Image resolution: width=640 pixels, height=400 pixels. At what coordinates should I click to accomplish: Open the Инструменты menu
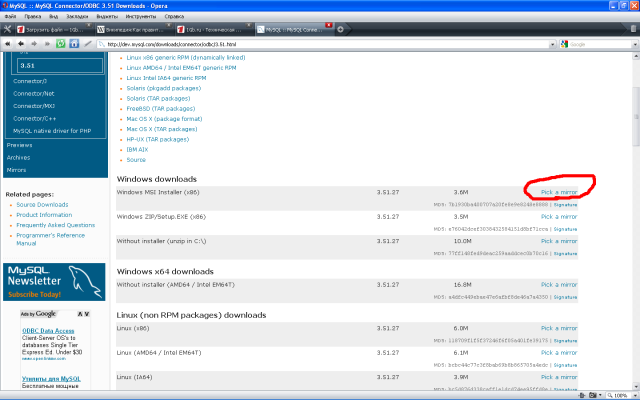point(140,16)
